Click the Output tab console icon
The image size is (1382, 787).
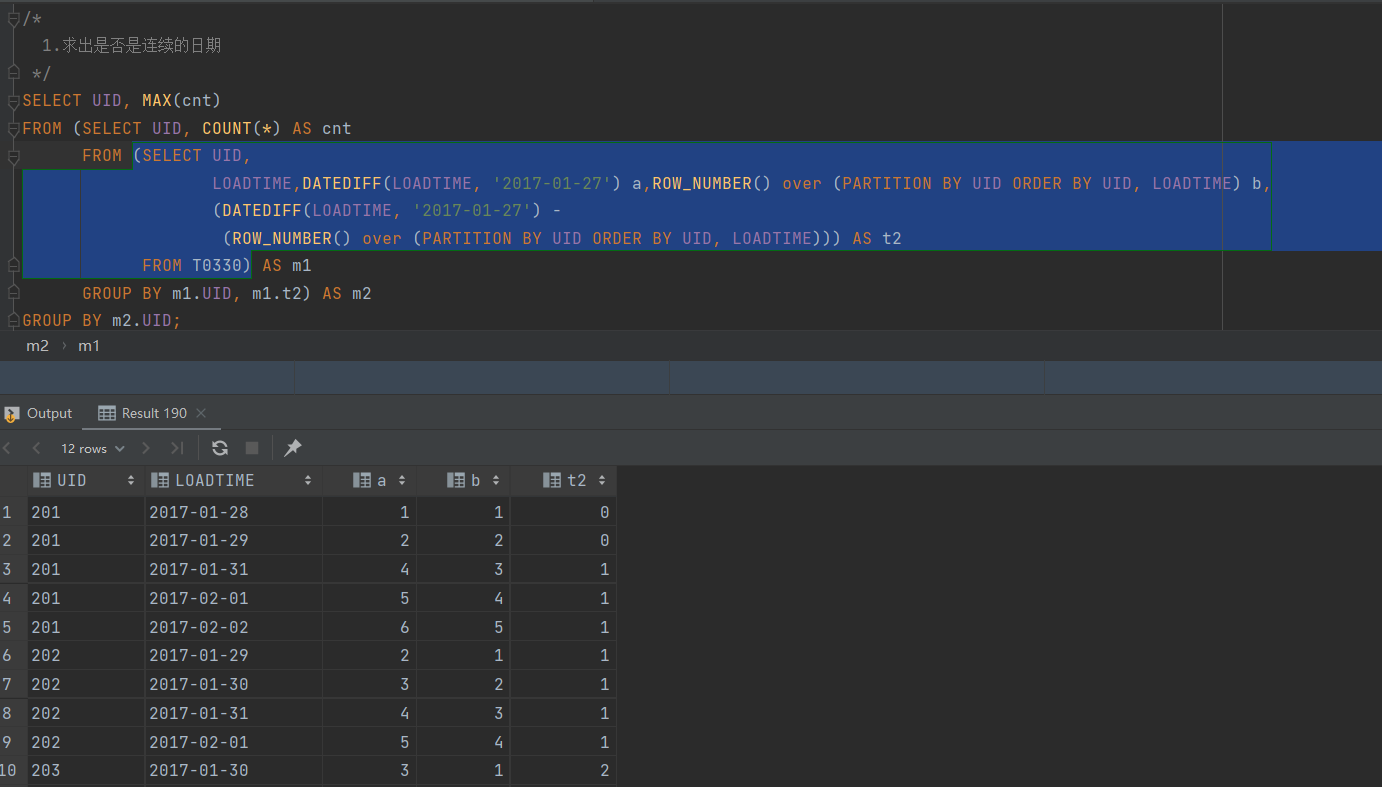coord(12,413)
